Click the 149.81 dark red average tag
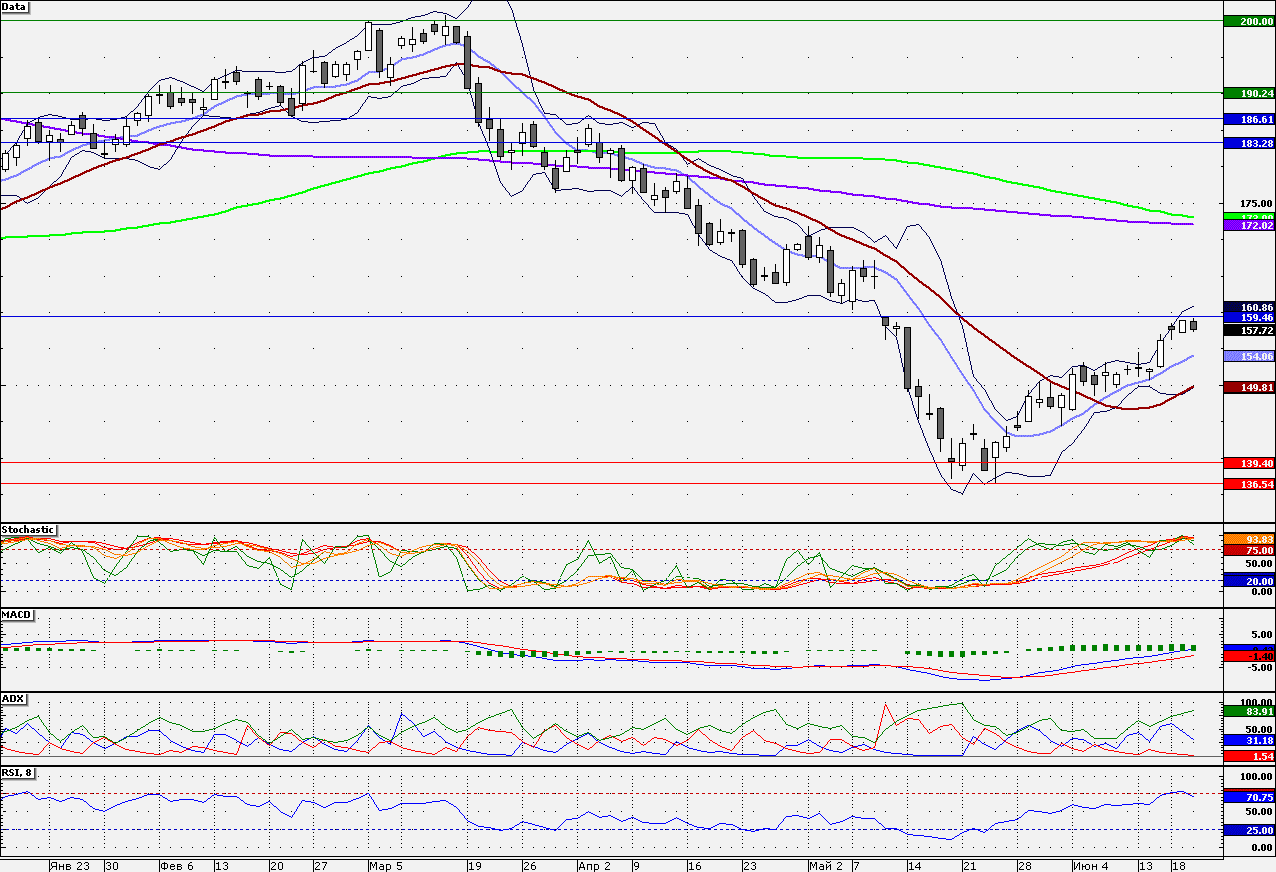Image resolution: width=1276 pixels, height=872 pixels. 1249,387
